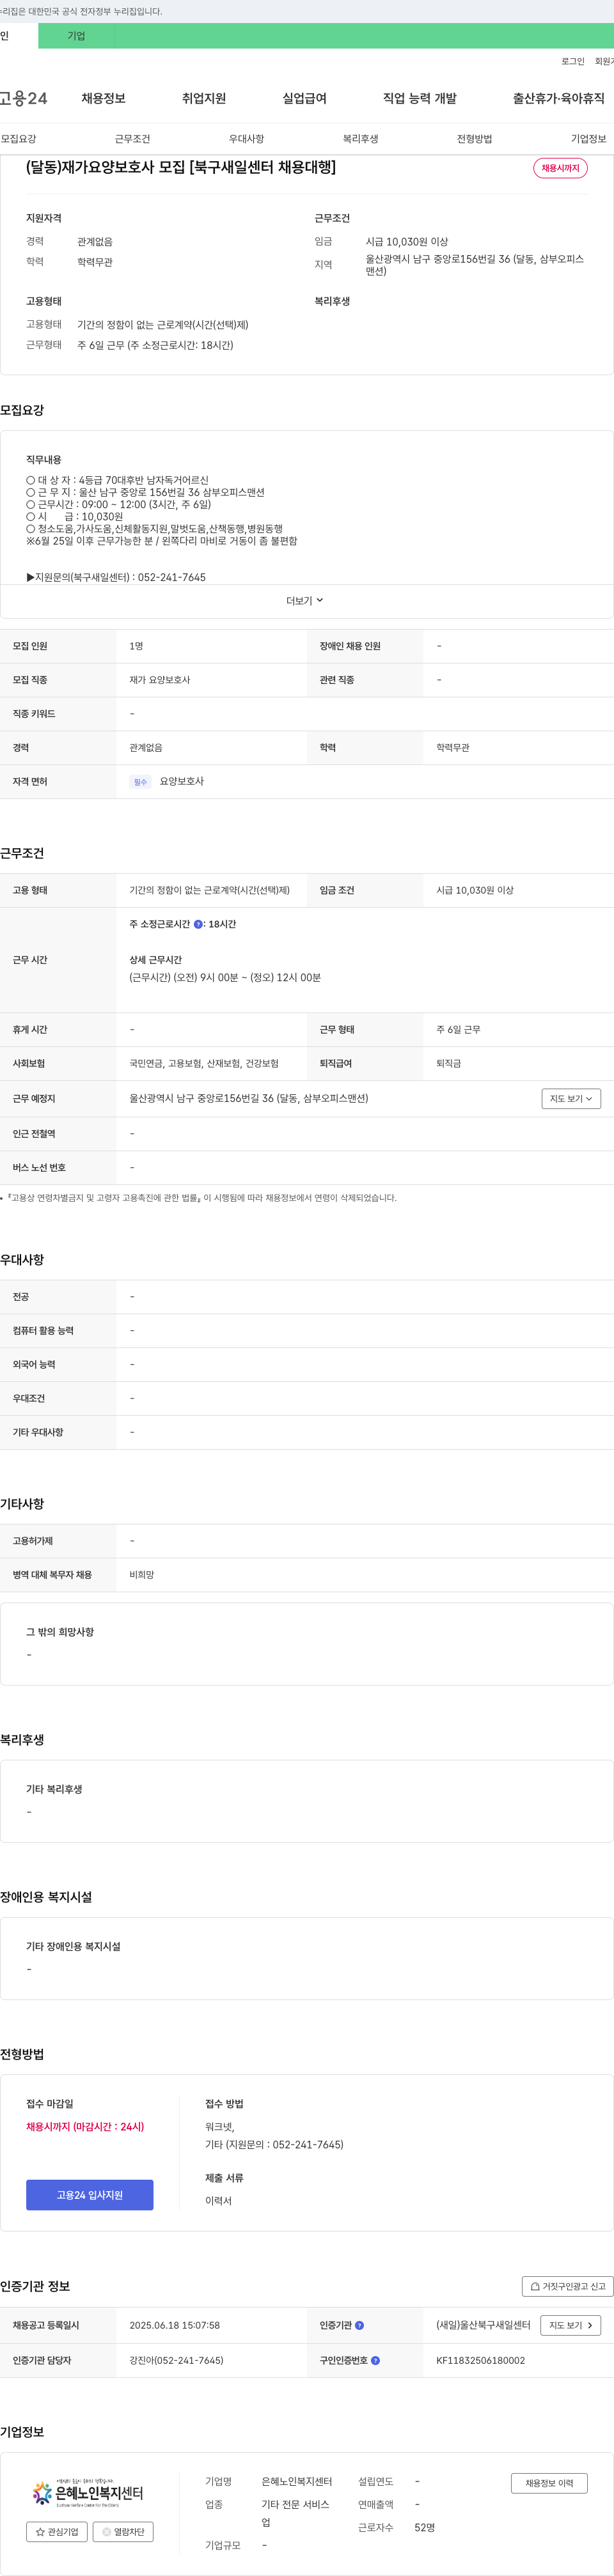Open the 실업급여 main menu

click(305, 98)
